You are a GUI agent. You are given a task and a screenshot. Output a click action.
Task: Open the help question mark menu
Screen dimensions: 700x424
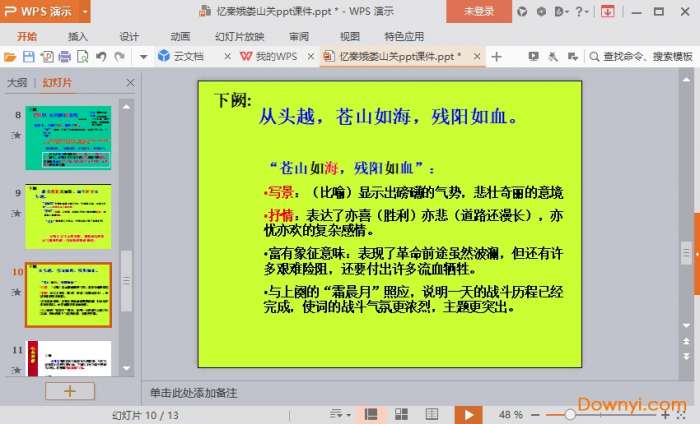tap(582, 12)
